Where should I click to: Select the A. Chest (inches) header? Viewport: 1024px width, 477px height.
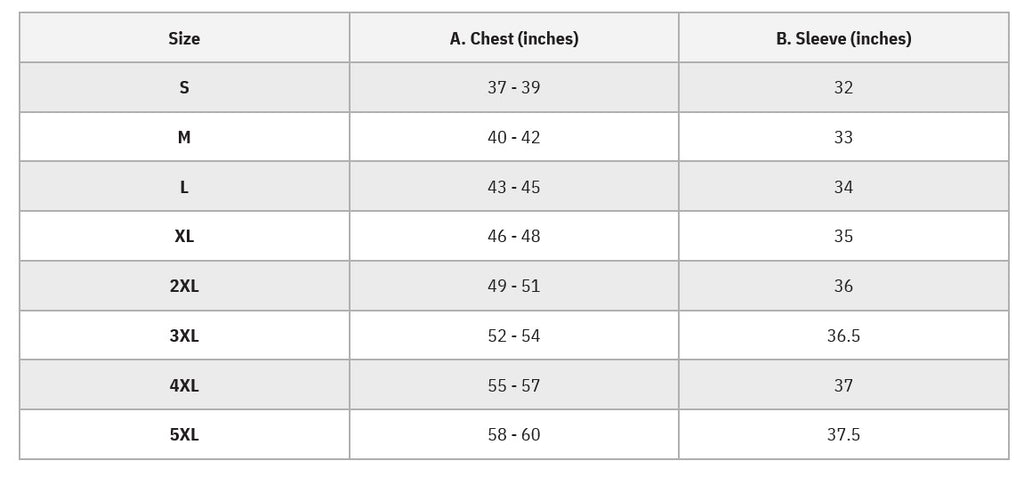point(514,39)
